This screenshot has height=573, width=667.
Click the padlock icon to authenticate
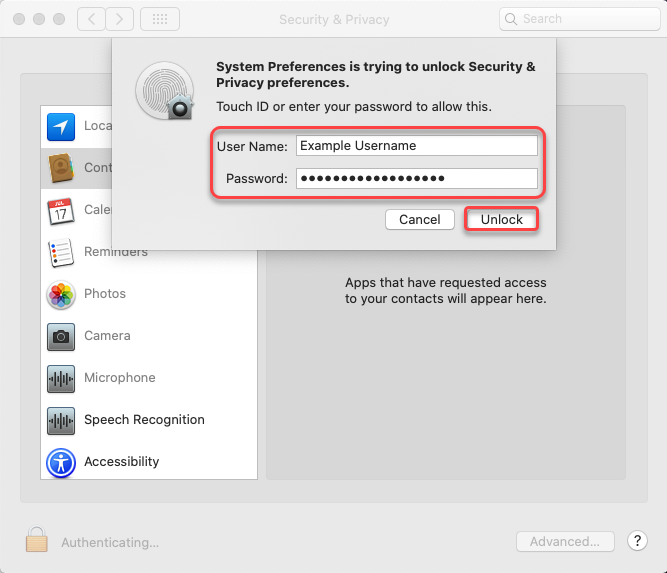[37, 541]
